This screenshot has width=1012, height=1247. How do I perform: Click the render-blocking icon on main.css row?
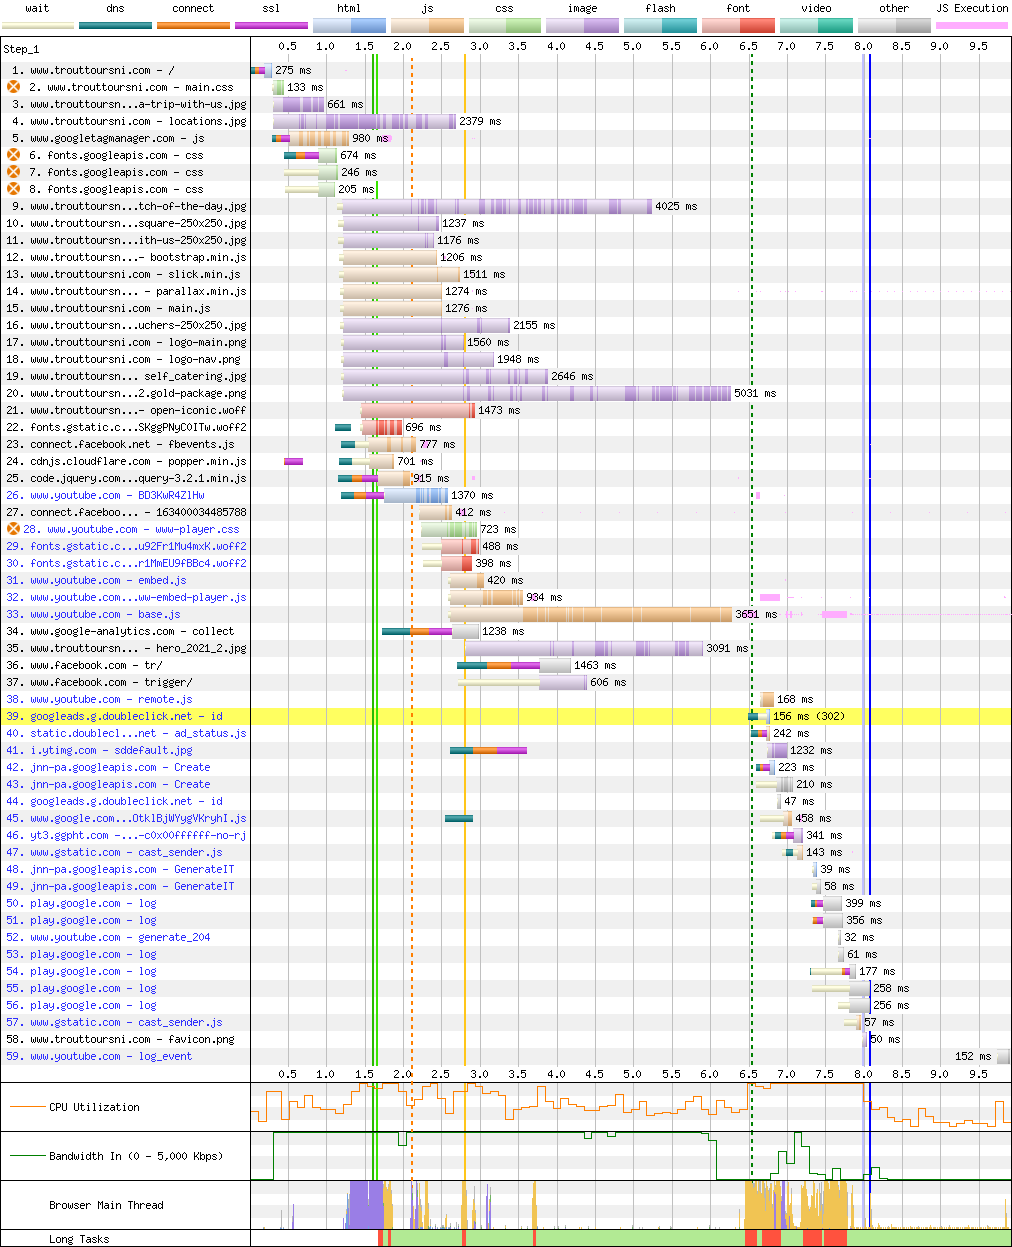[14, 87]
